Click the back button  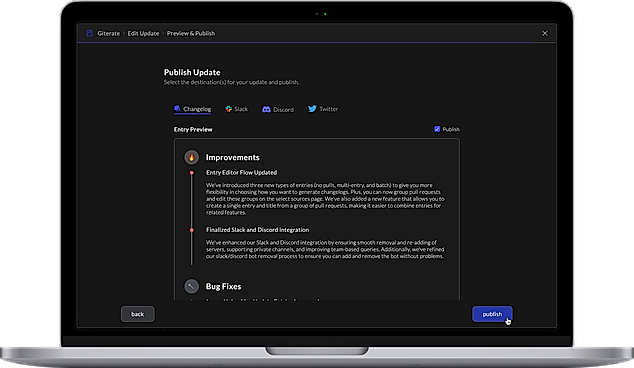[137, 314]
